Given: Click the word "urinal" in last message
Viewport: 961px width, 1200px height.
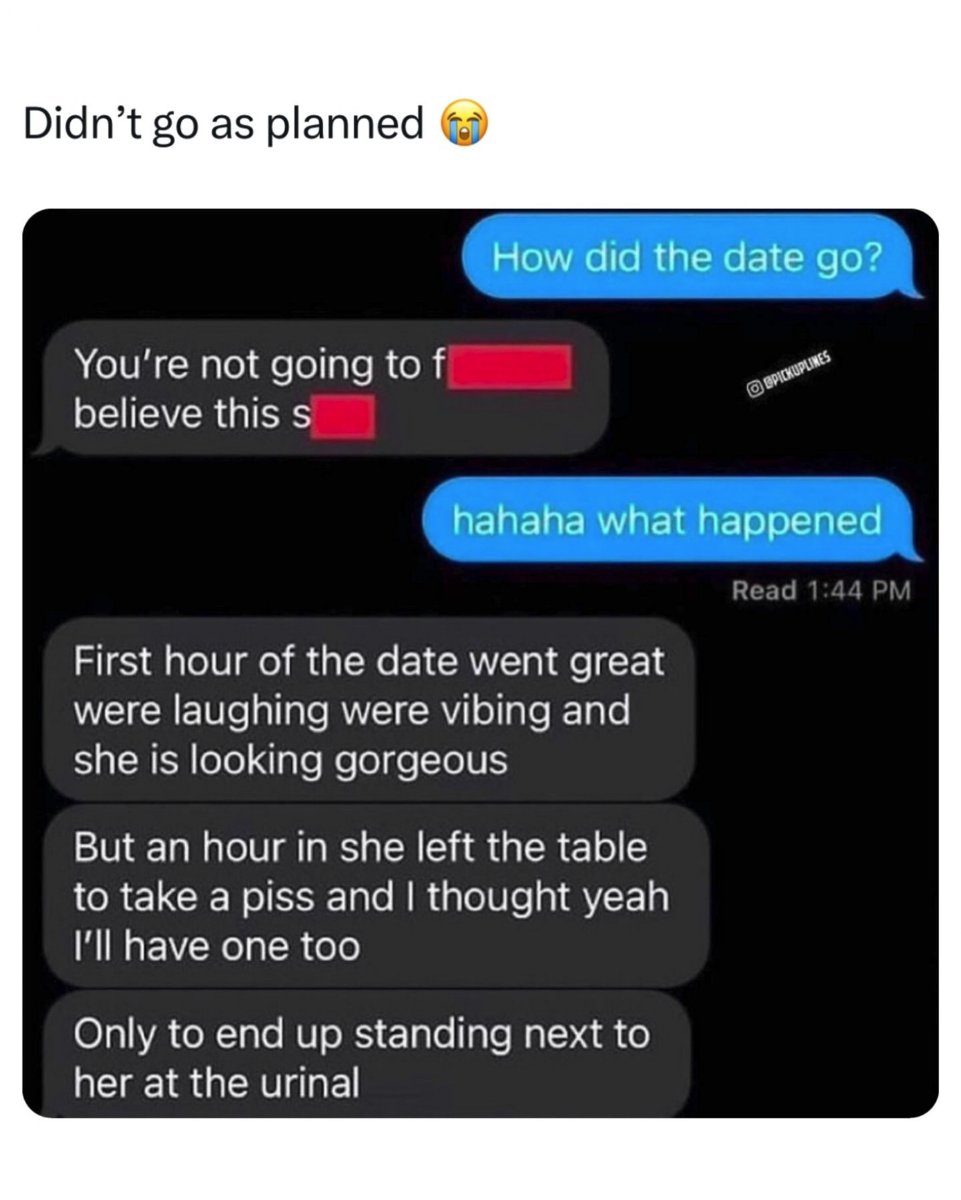Looking at the screenshot, I should pyautogui.click(x=309, y=1082).
